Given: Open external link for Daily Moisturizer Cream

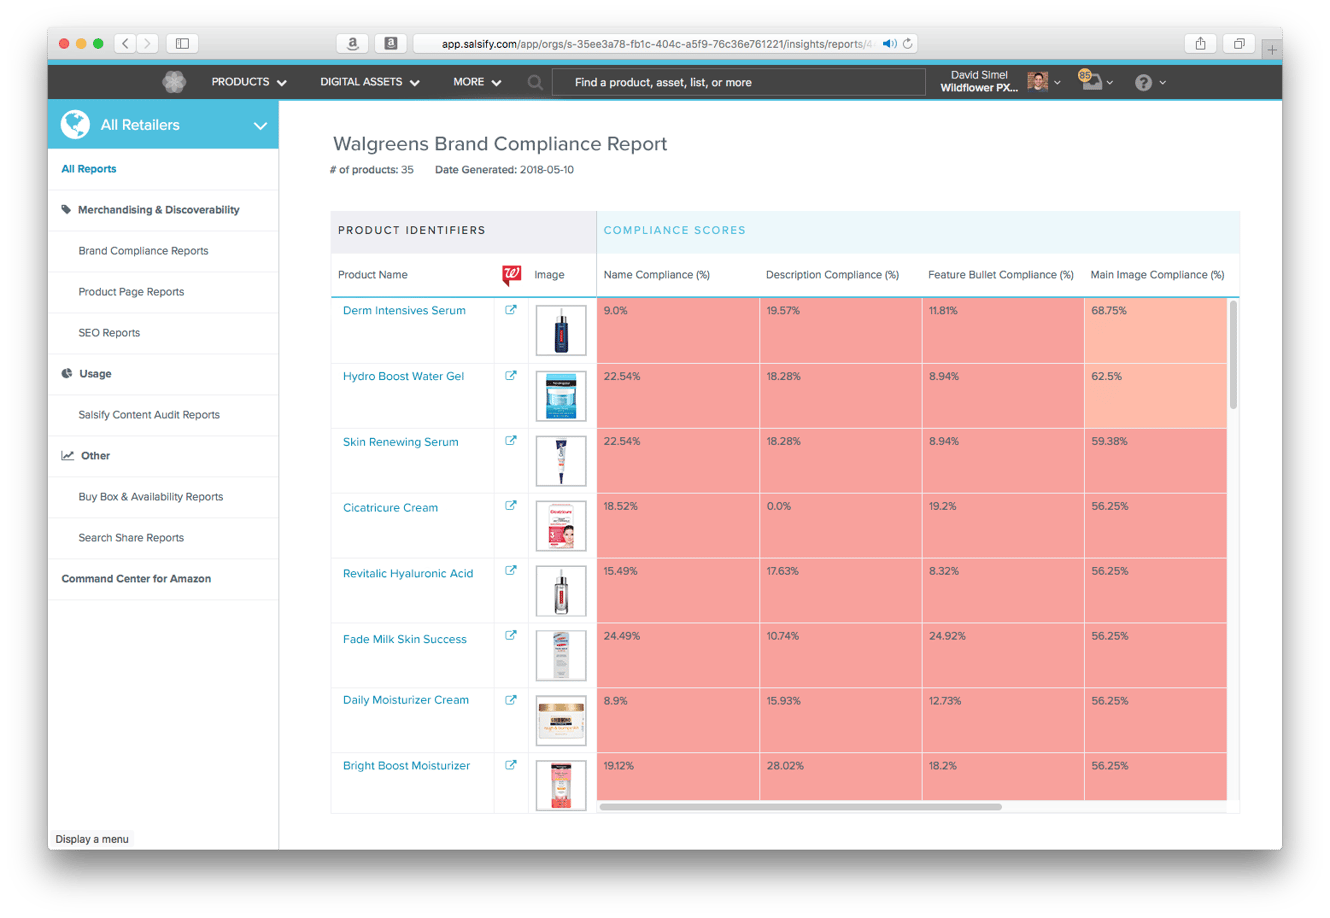Looking at the screenshot, I should (511, 701).
